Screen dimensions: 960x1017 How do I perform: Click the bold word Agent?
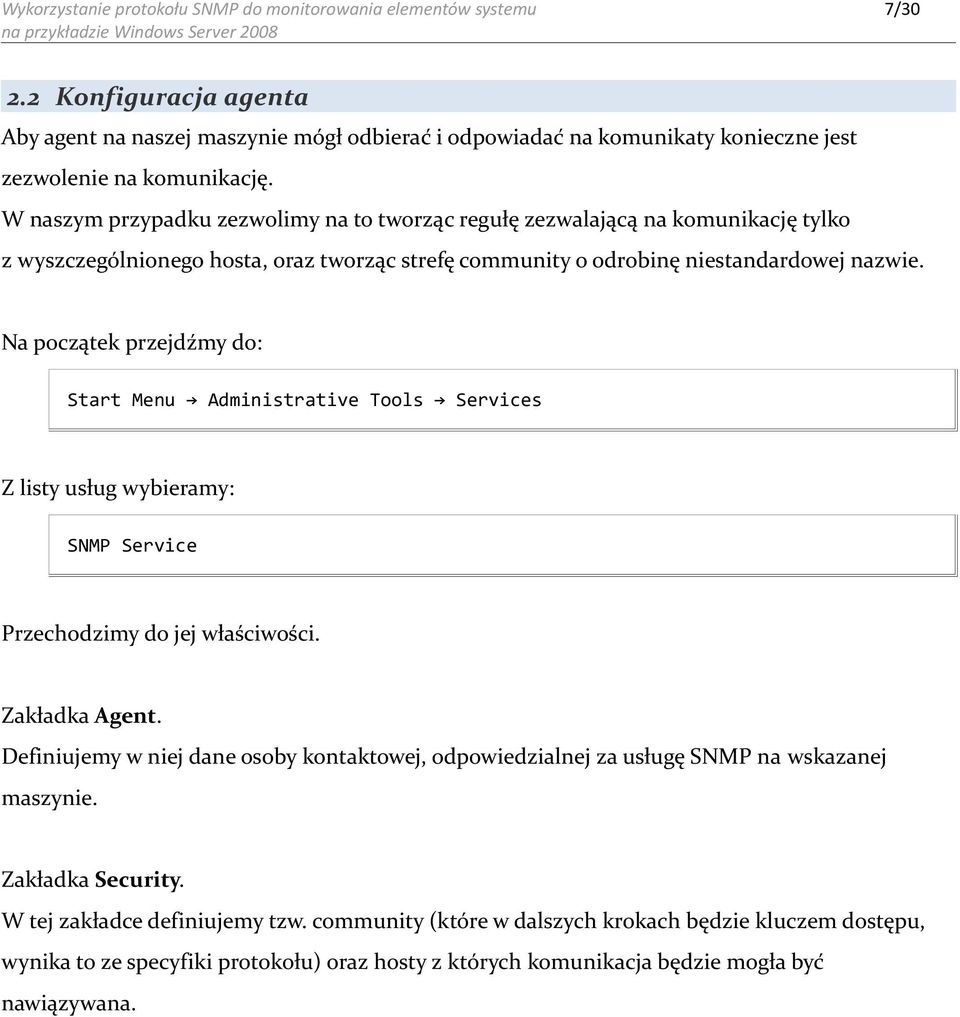(125, 715)
